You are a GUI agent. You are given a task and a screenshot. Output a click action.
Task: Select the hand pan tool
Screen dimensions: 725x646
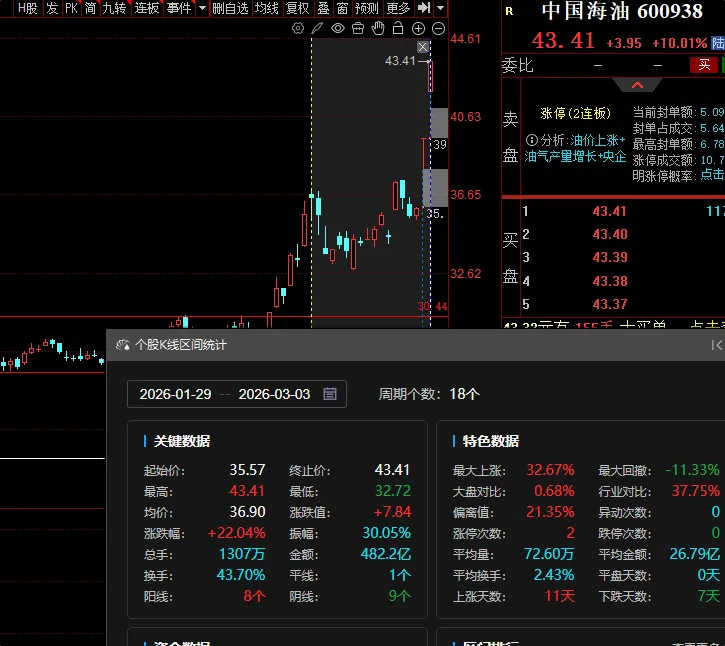(378, 28)
